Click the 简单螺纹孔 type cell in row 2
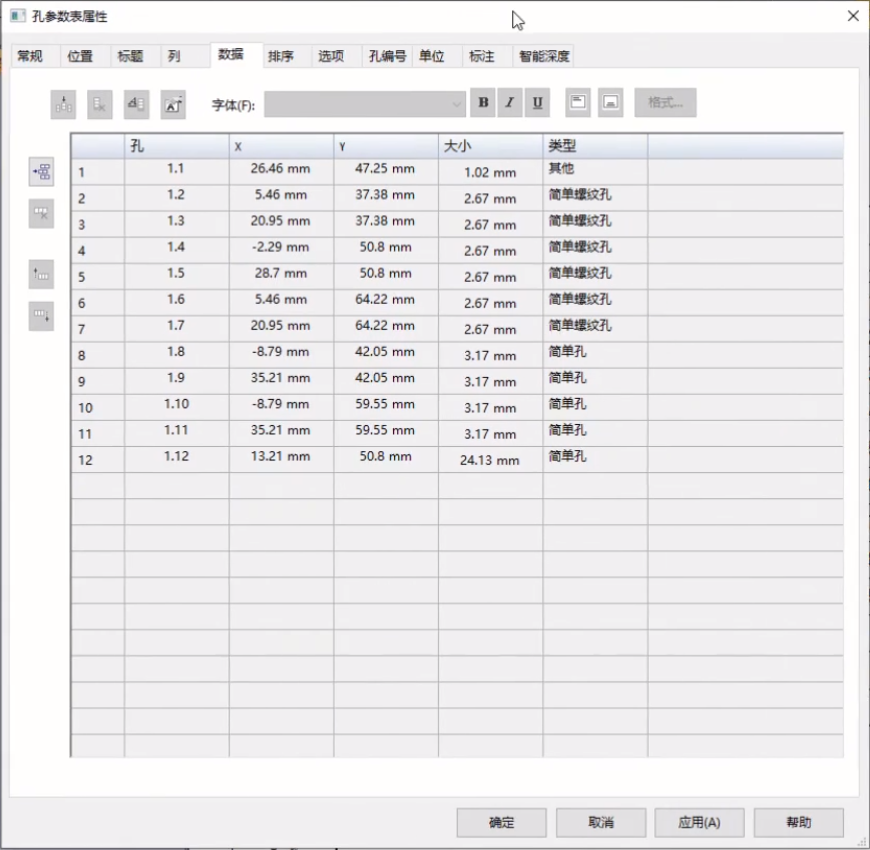 595,198
